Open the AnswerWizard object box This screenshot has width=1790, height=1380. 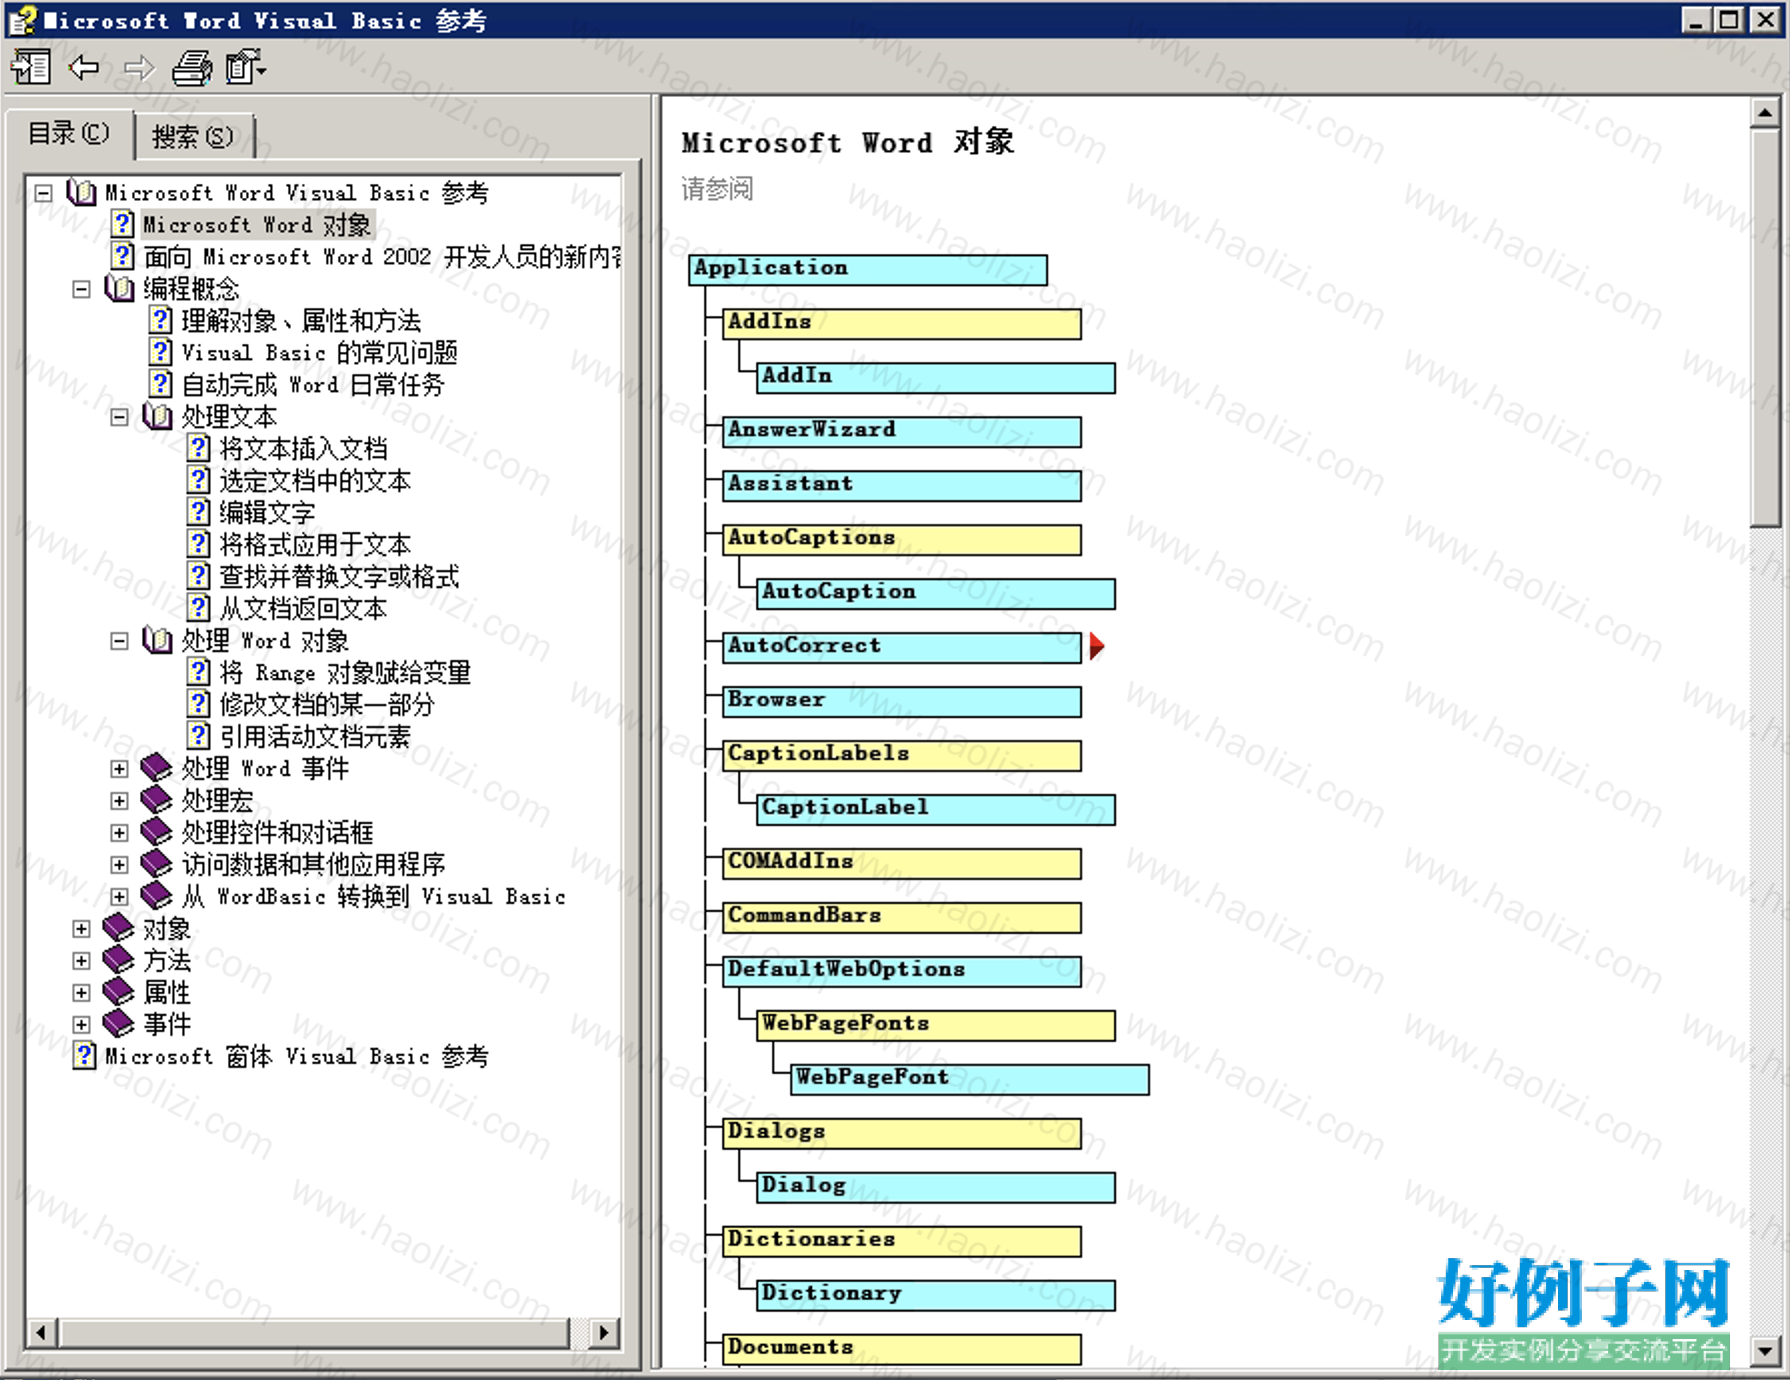tap(902, 432)
